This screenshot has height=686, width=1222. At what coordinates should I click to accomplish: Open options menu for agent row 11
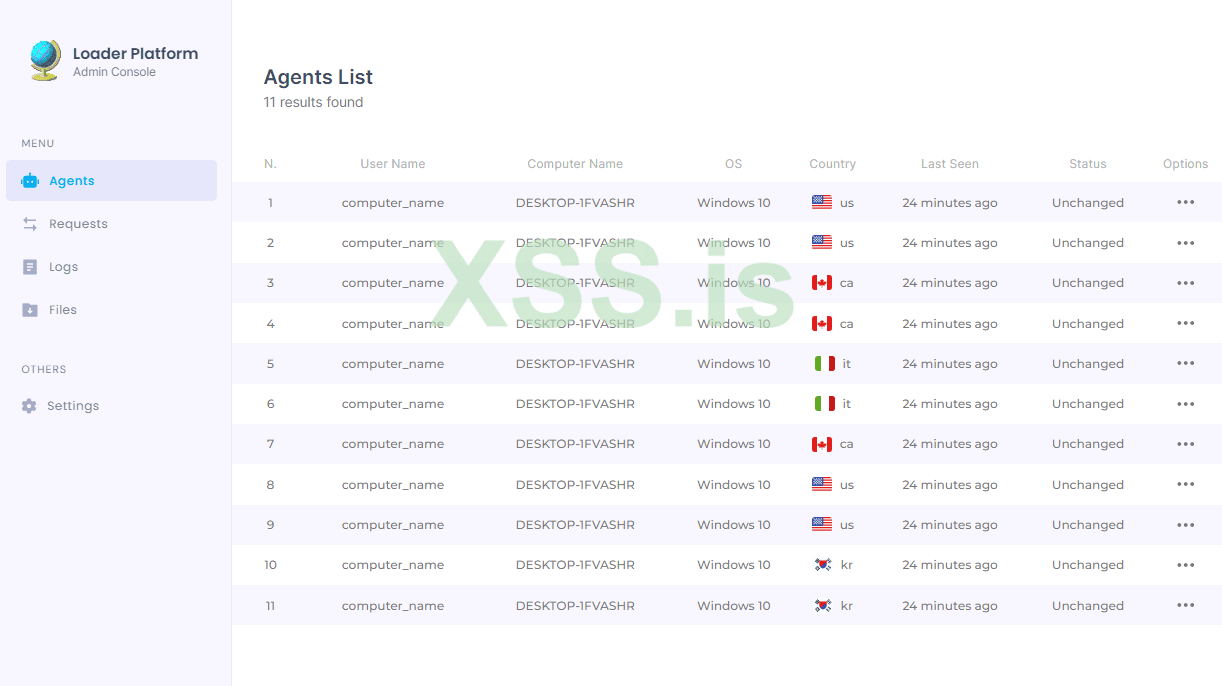(x=1186, y=605)
